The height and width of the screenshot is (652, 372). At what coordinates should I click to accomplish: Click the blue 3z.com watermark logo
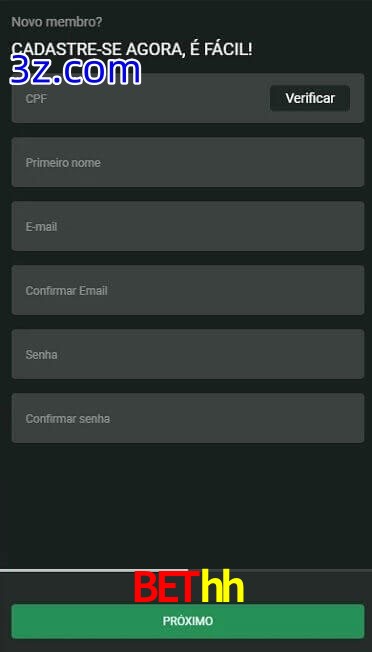pos(75,71)
